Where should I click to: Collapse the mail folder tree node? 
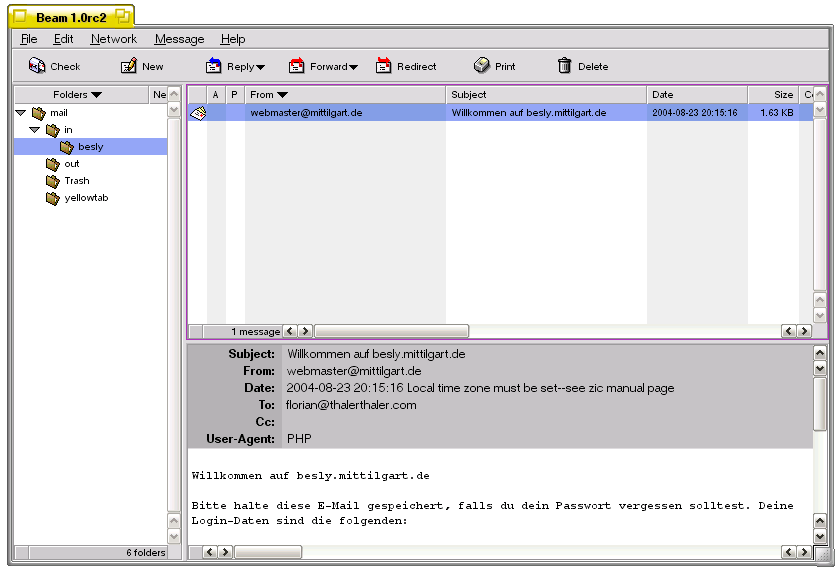[x=21, y=113]
